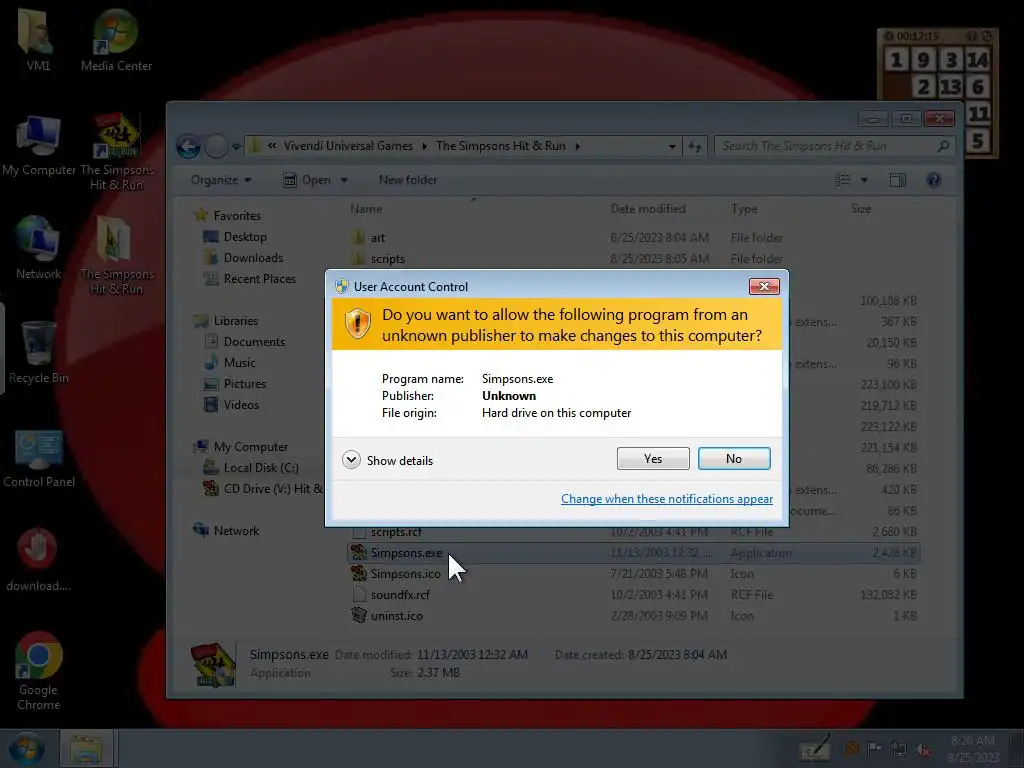Select Videos library

coord(232,404)
